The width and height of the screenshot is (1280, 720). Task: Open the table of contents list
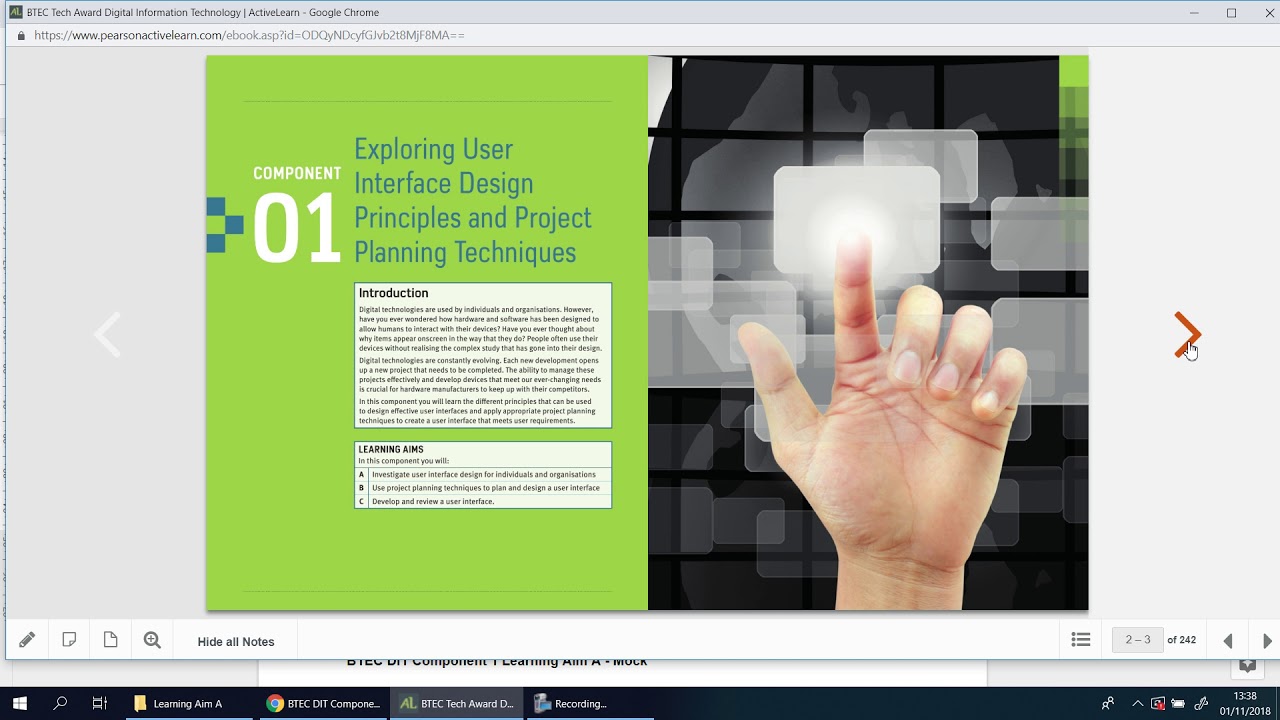click(x=1081, y=640)
